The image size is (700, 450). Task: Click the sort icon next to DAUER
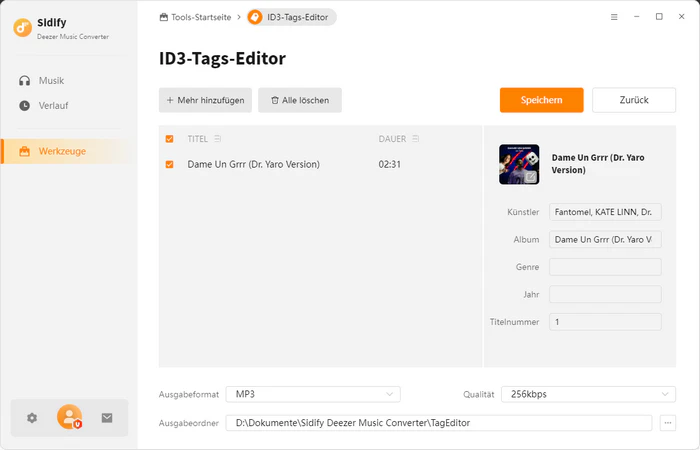[416, 139]
